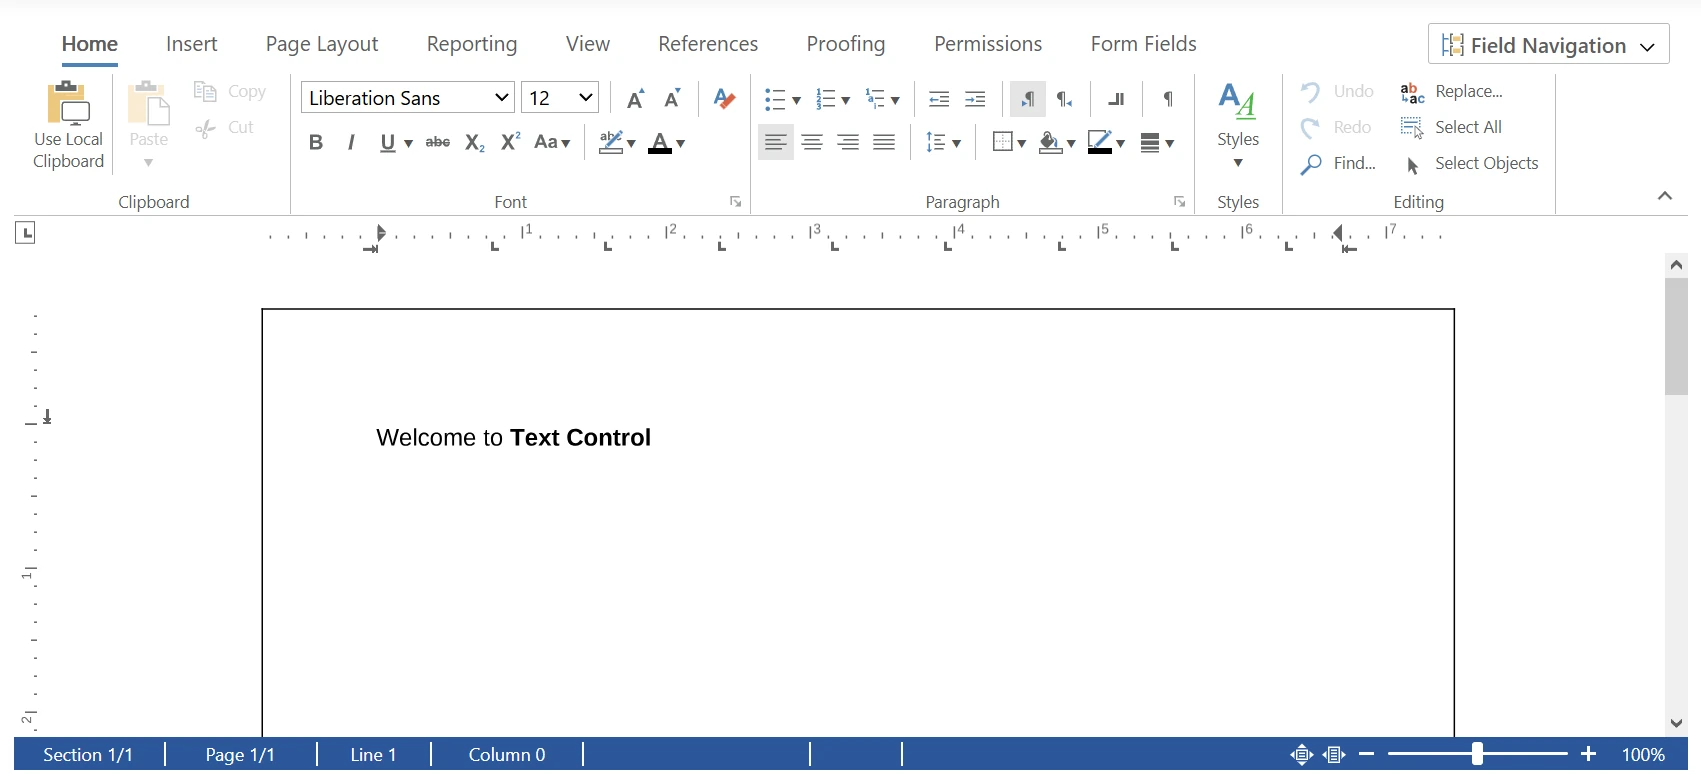Center the paragraph
1701x774 pixels.
(812, 143)
